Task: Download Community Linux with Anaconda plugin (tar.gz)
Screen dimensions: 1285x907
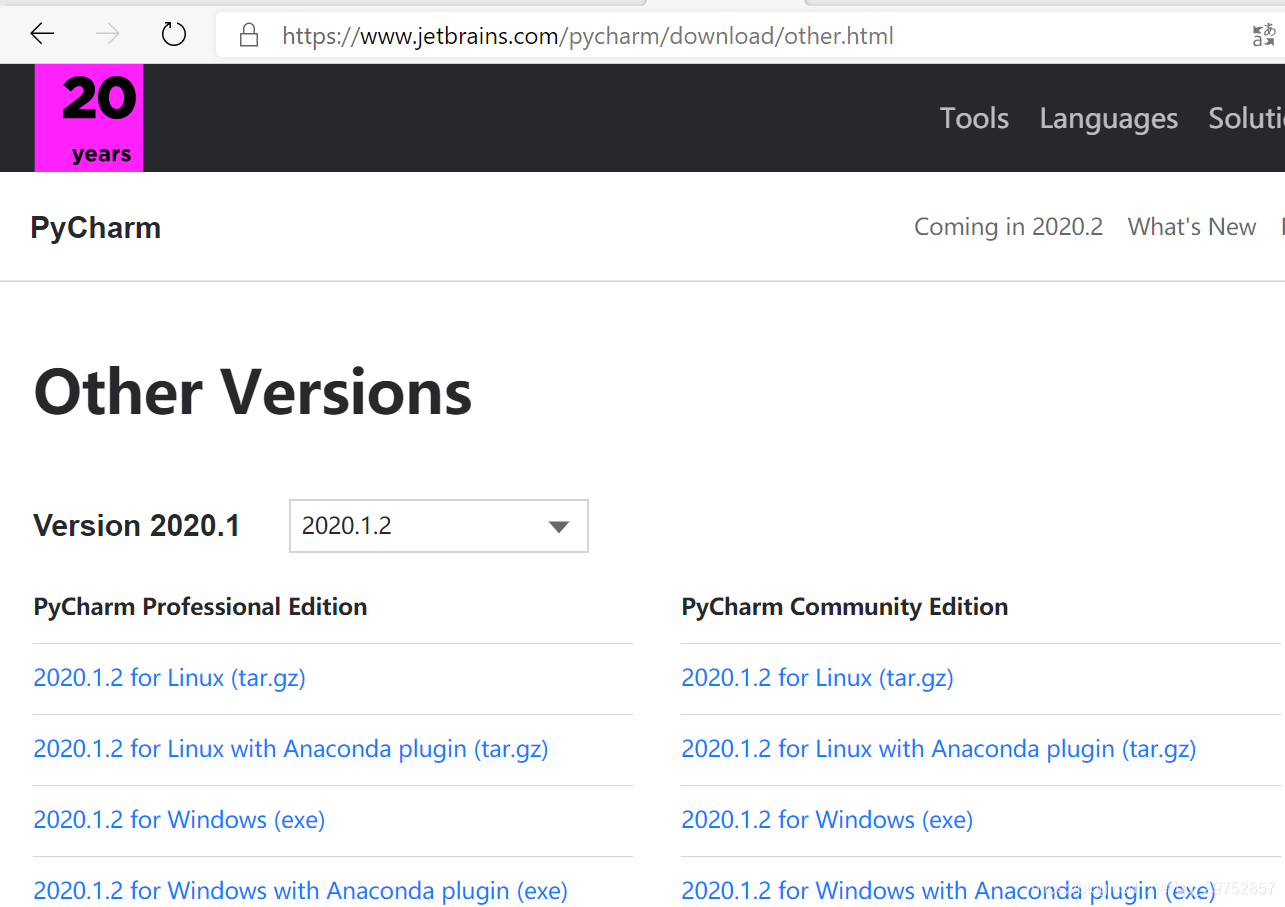Action: click(x=939, y=749)
